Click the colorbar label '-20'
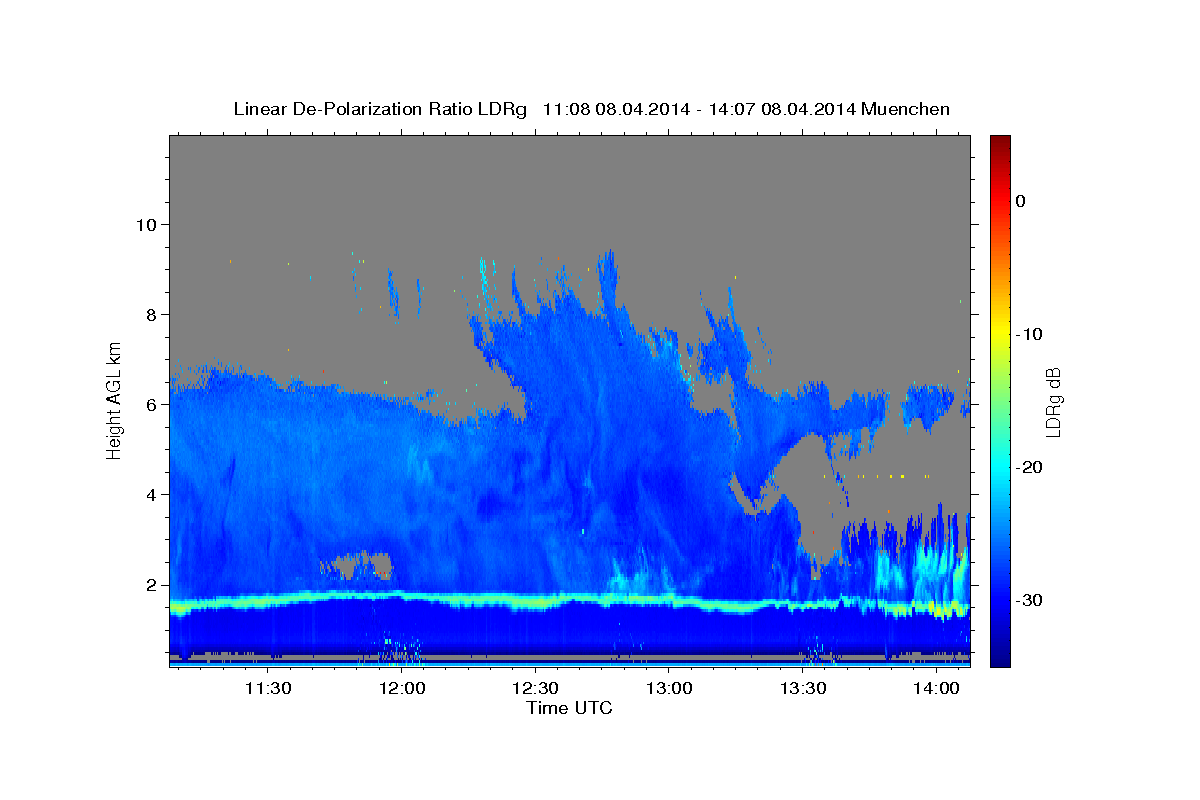The image size is (1200, 800). 1029,467
